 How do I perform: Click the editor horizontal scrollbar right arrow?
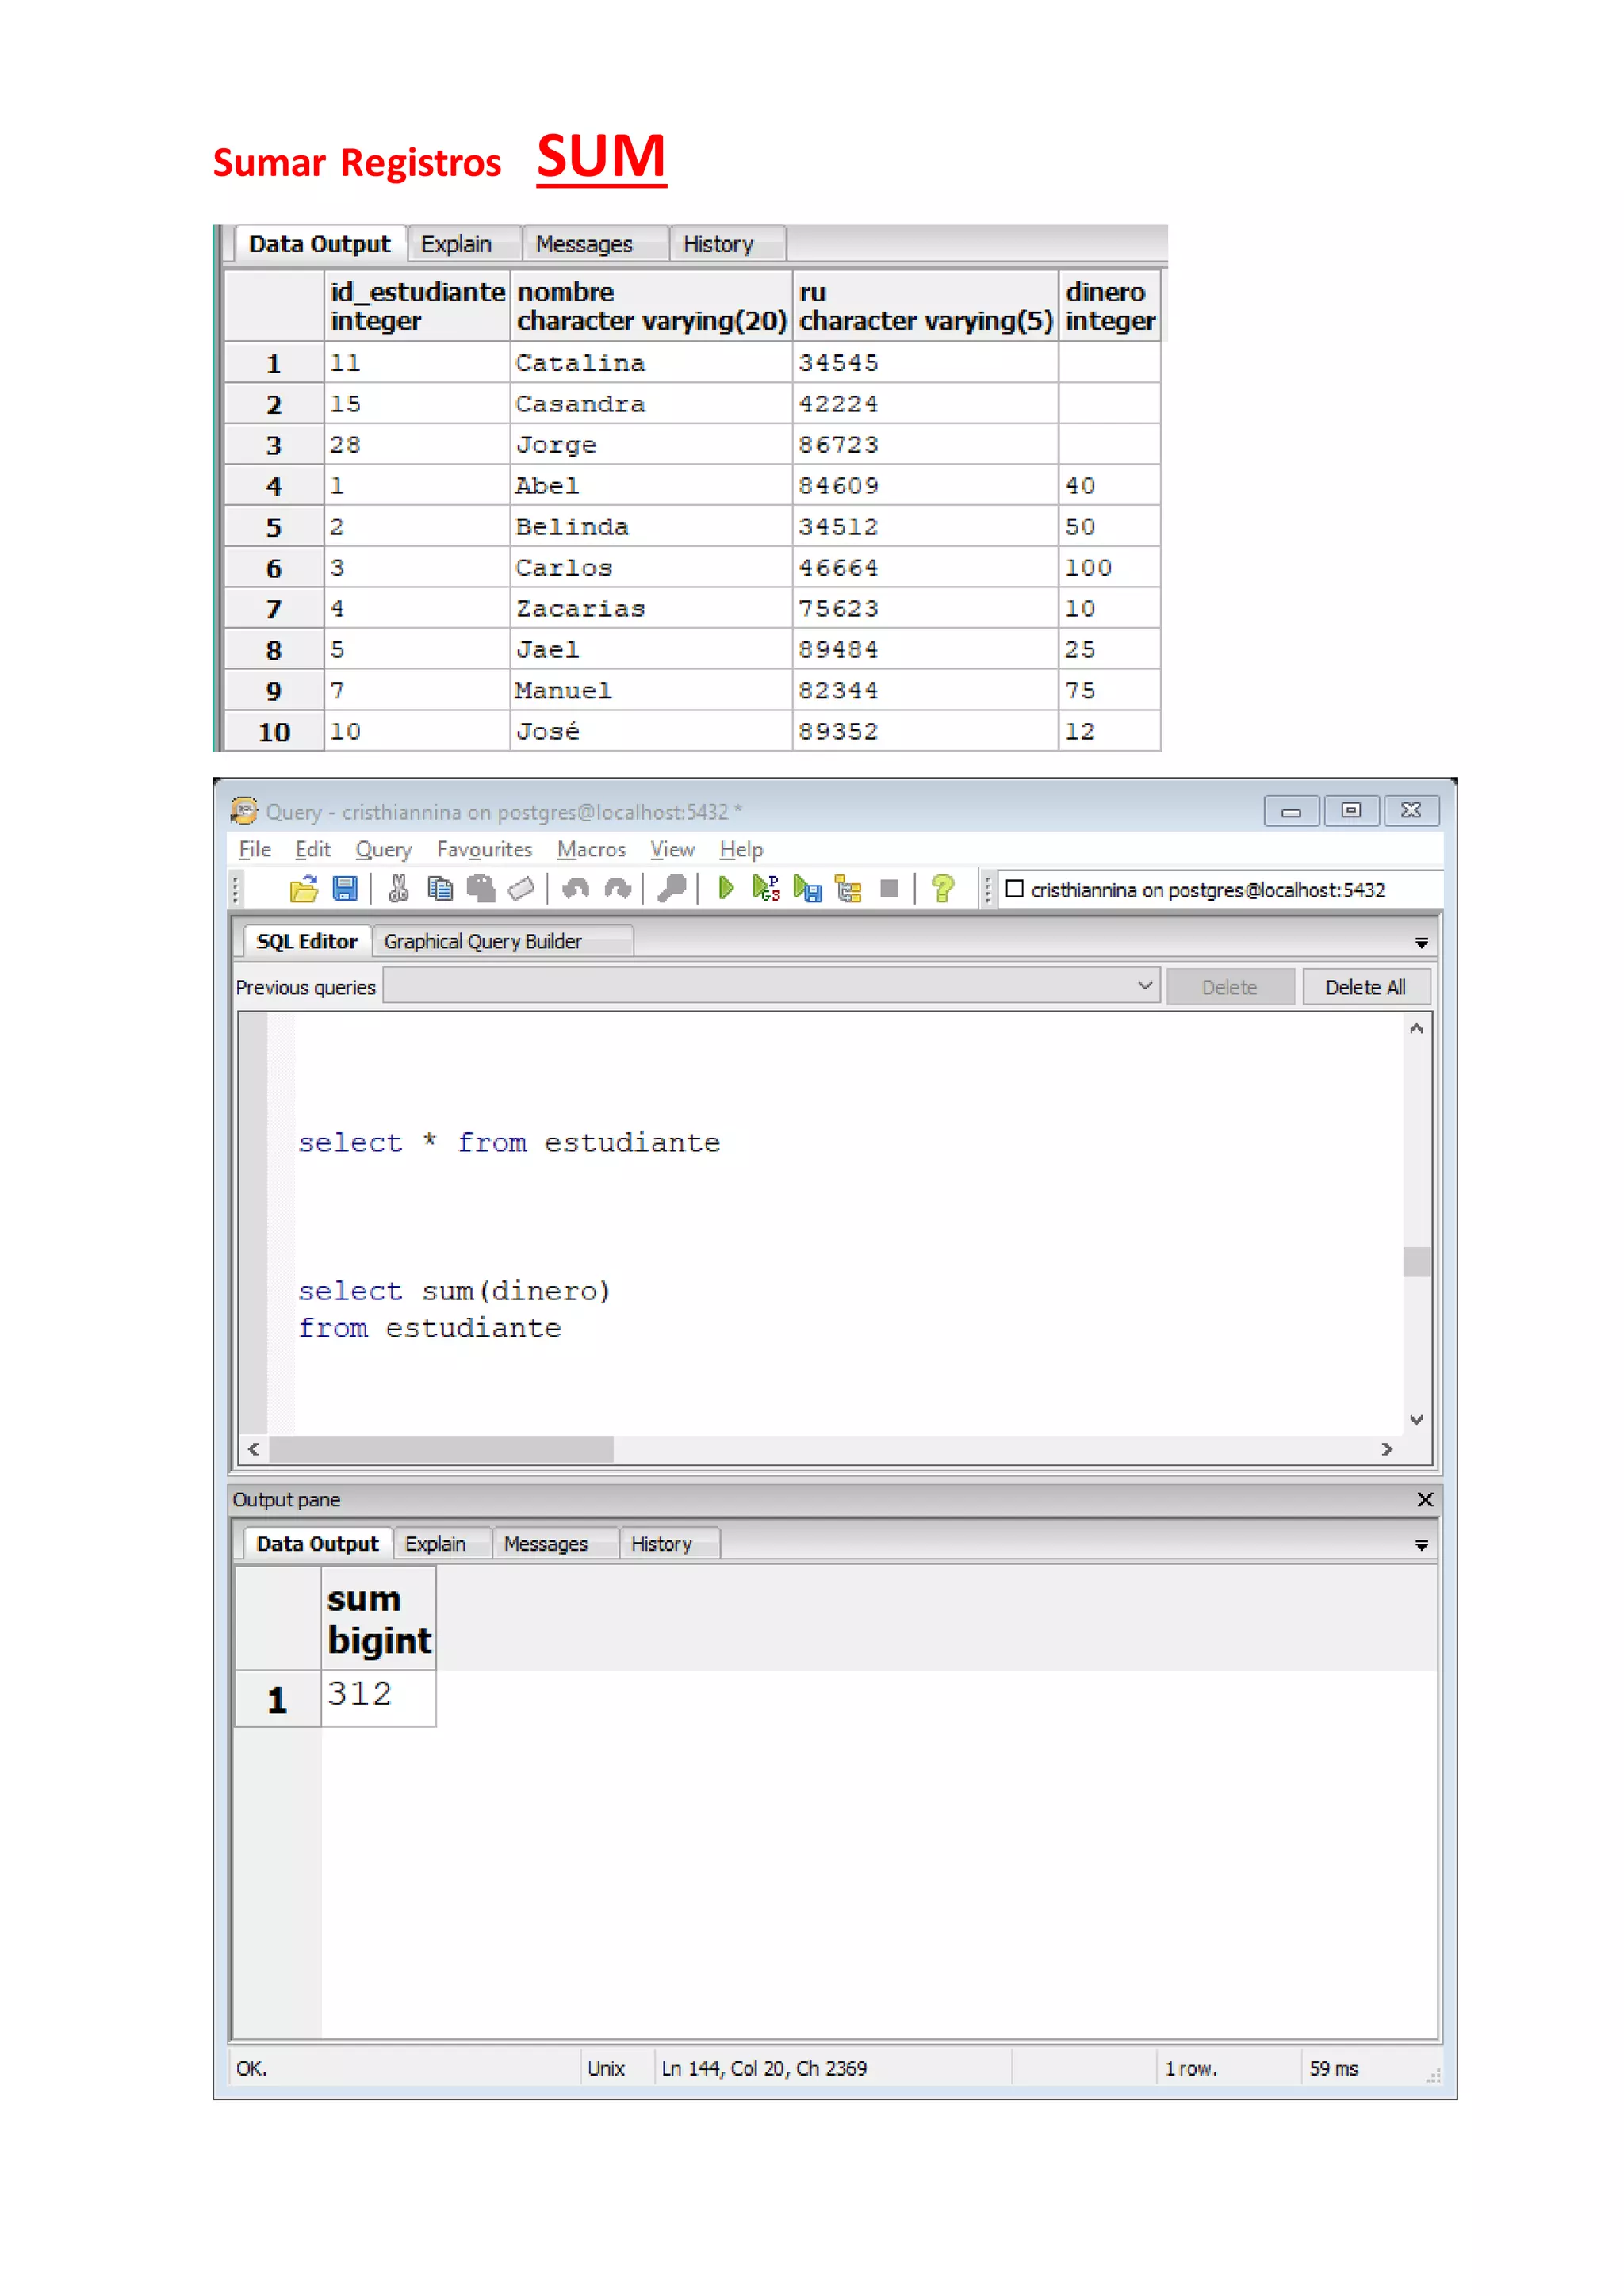[x=1387, y=1449]
